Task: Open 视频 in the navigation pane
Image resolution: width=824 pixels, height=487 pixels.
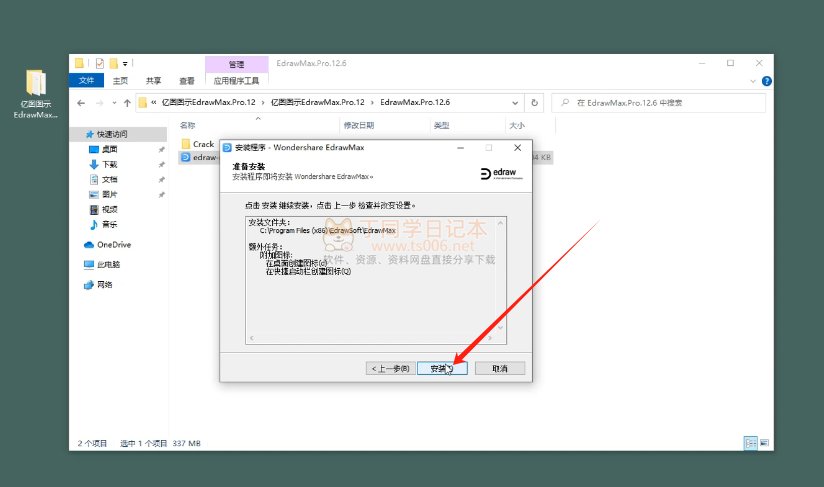Action: (109, 209)
